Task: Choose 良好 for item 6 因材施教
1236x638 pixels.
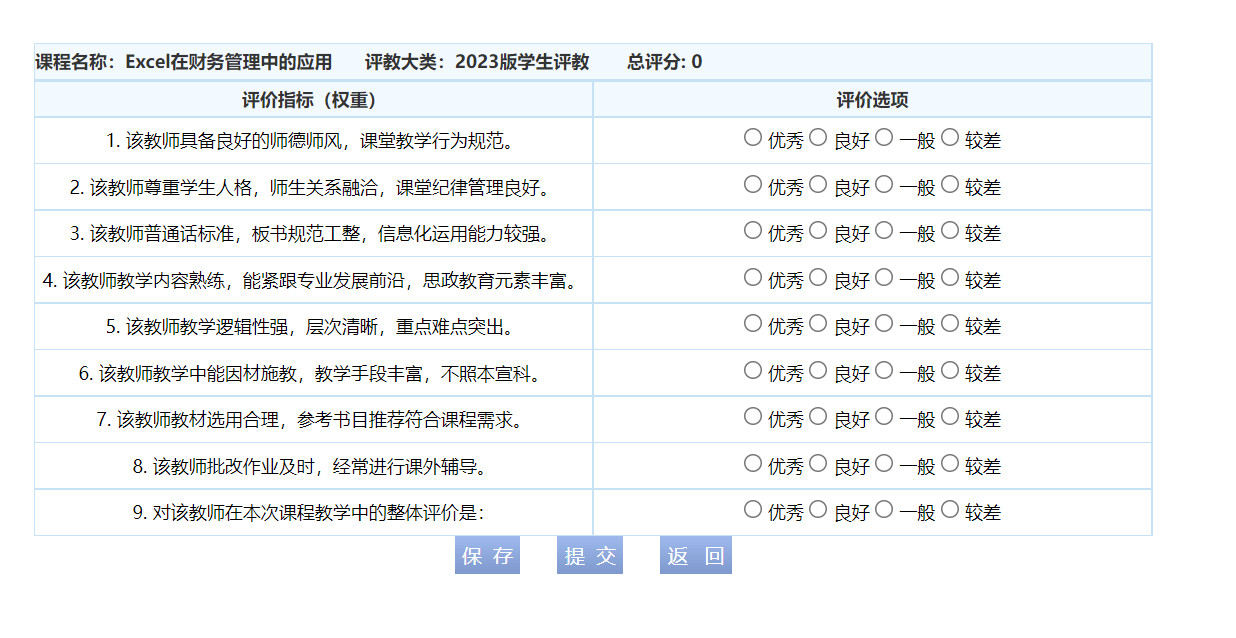Action: click(x=818, y=370)
